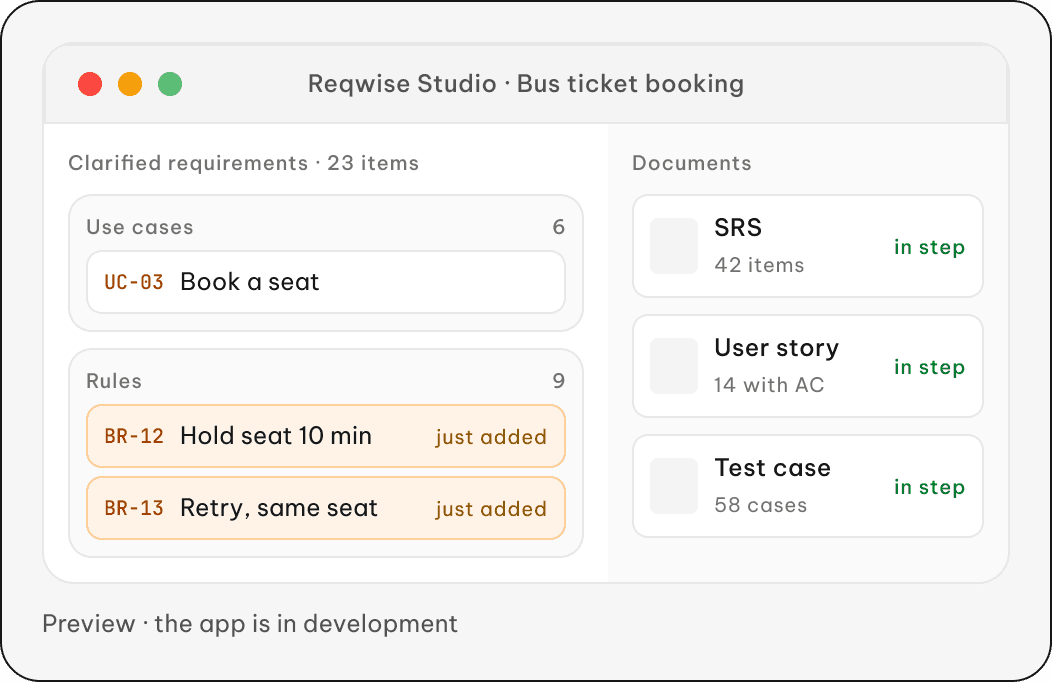Click the BR-12 rule ID code
Viewport: 1052px width, 682px height.
point(134,437)
